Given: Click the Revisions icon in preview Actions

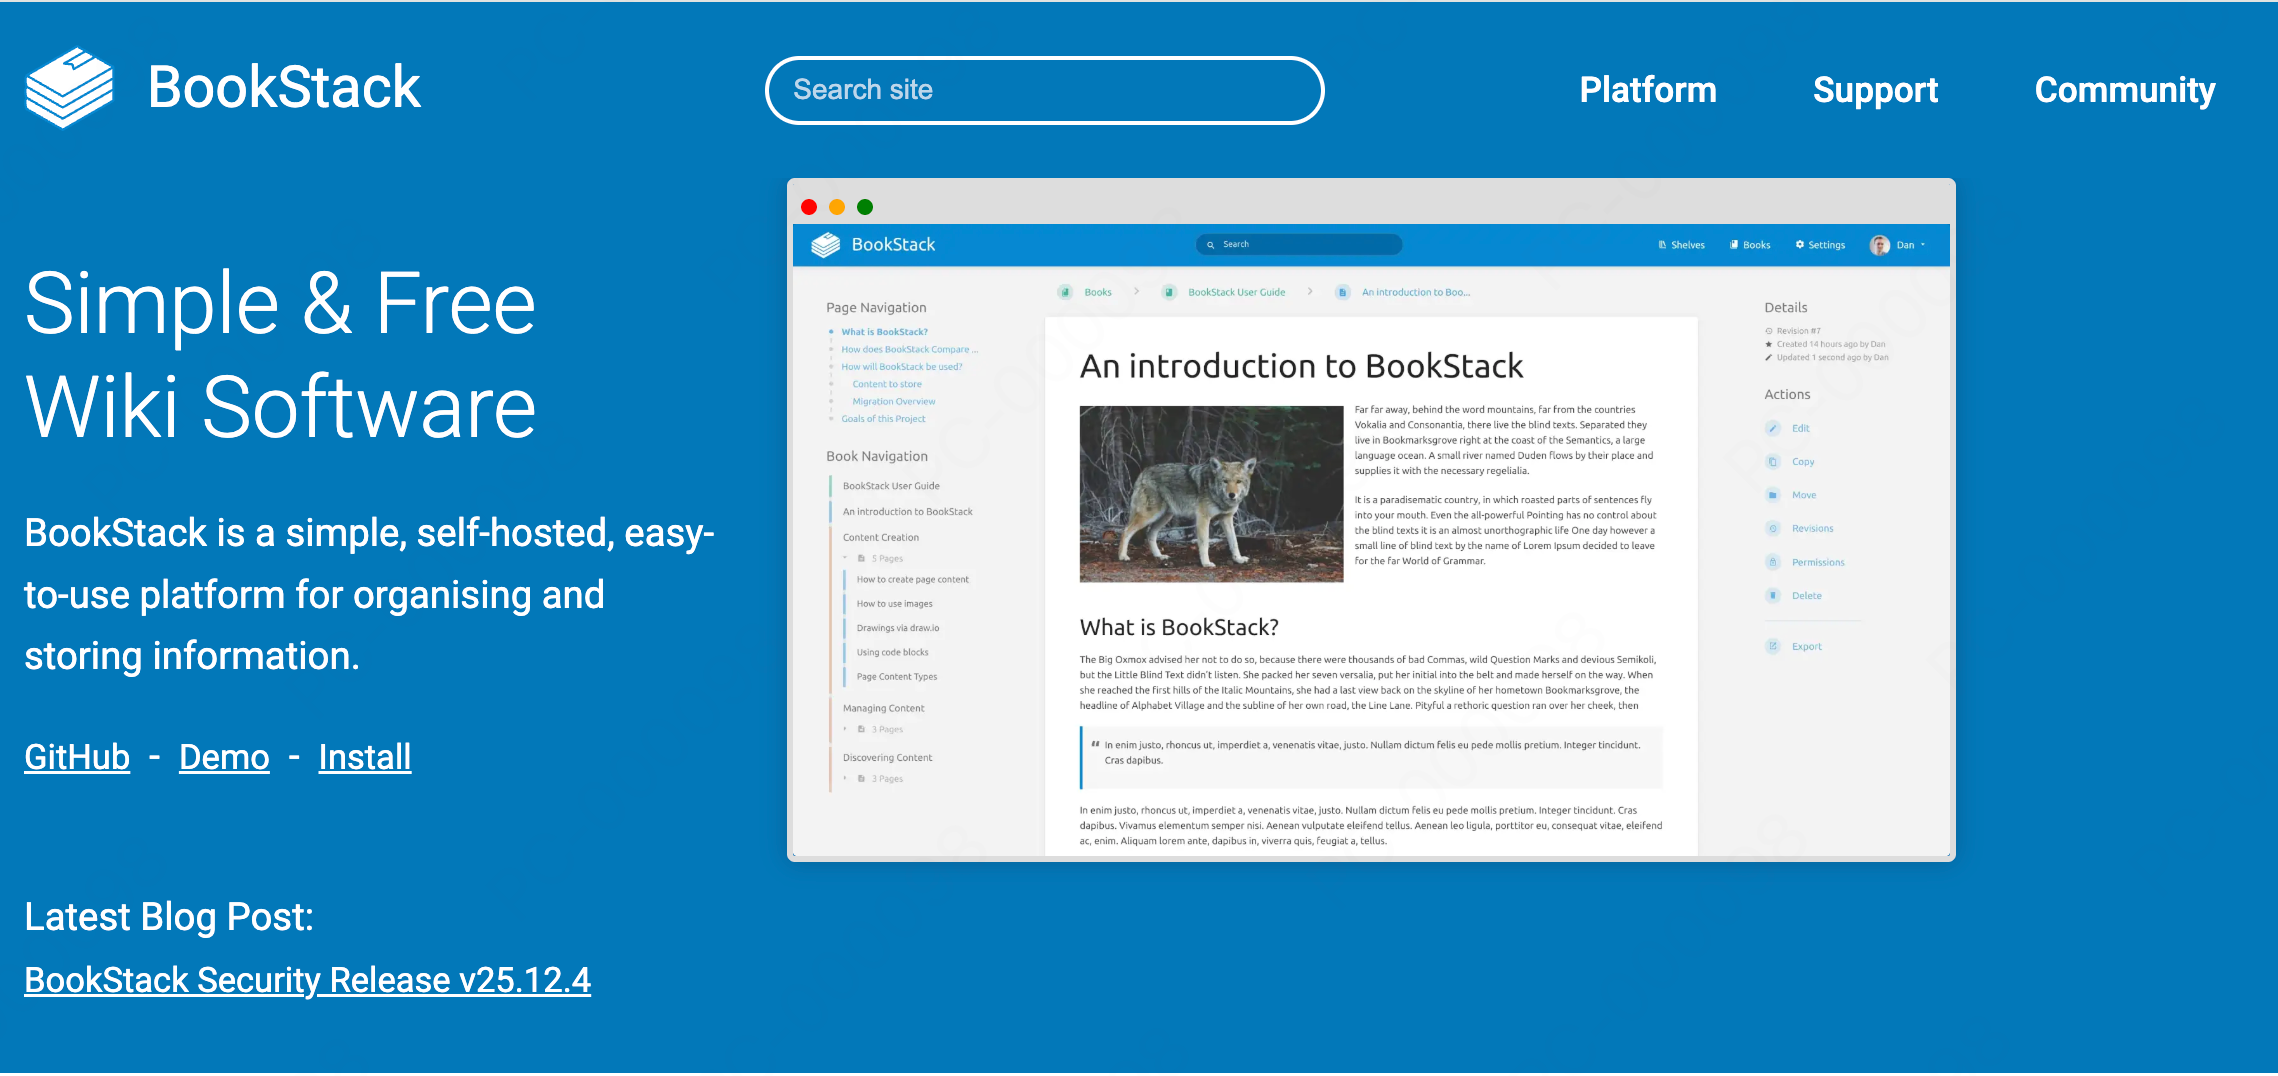Looking at the screenshot, I should (x=1772, y=529).
